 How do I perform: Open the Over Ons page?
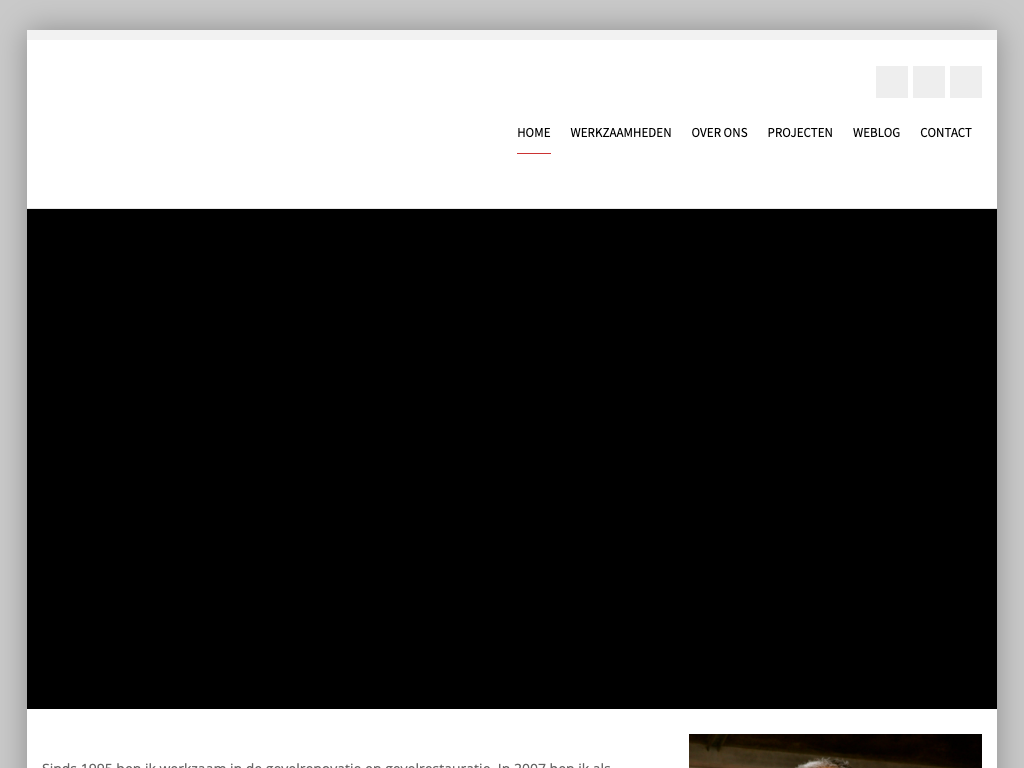719,133
